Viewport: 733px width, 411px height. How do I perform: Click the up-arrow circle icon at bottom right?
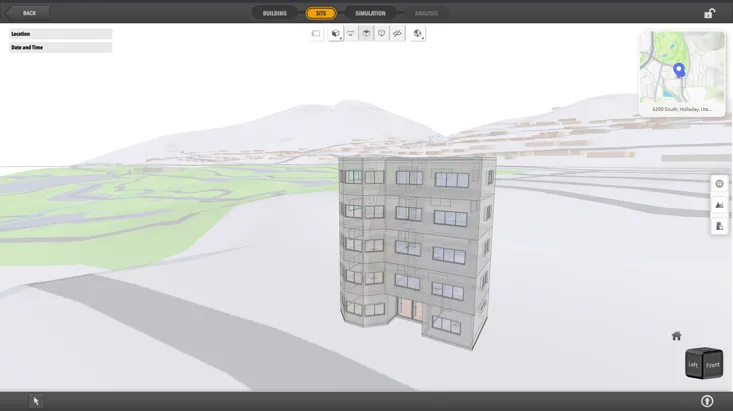click(x=707, y=401)
